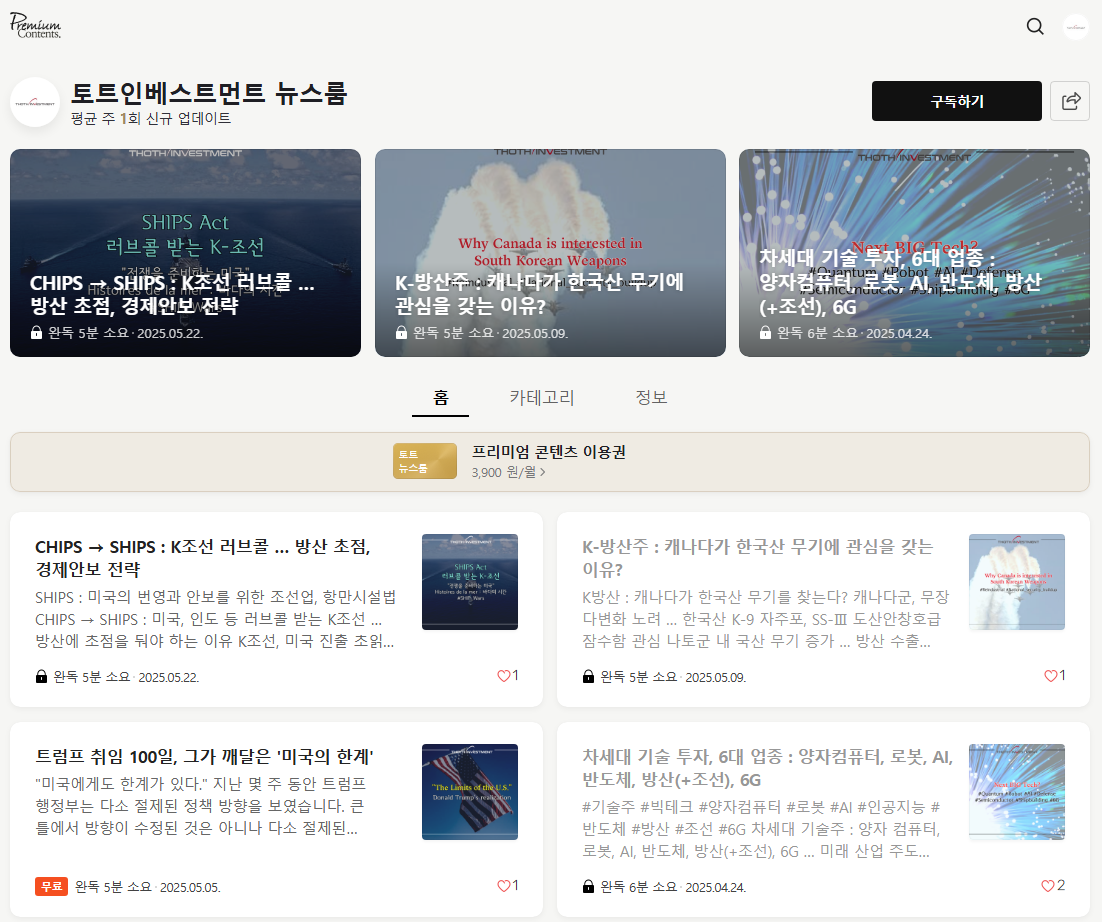Switch to the 카테고리 tab
This screenshot has width=1102, height=922.
(x=542, y=397)
